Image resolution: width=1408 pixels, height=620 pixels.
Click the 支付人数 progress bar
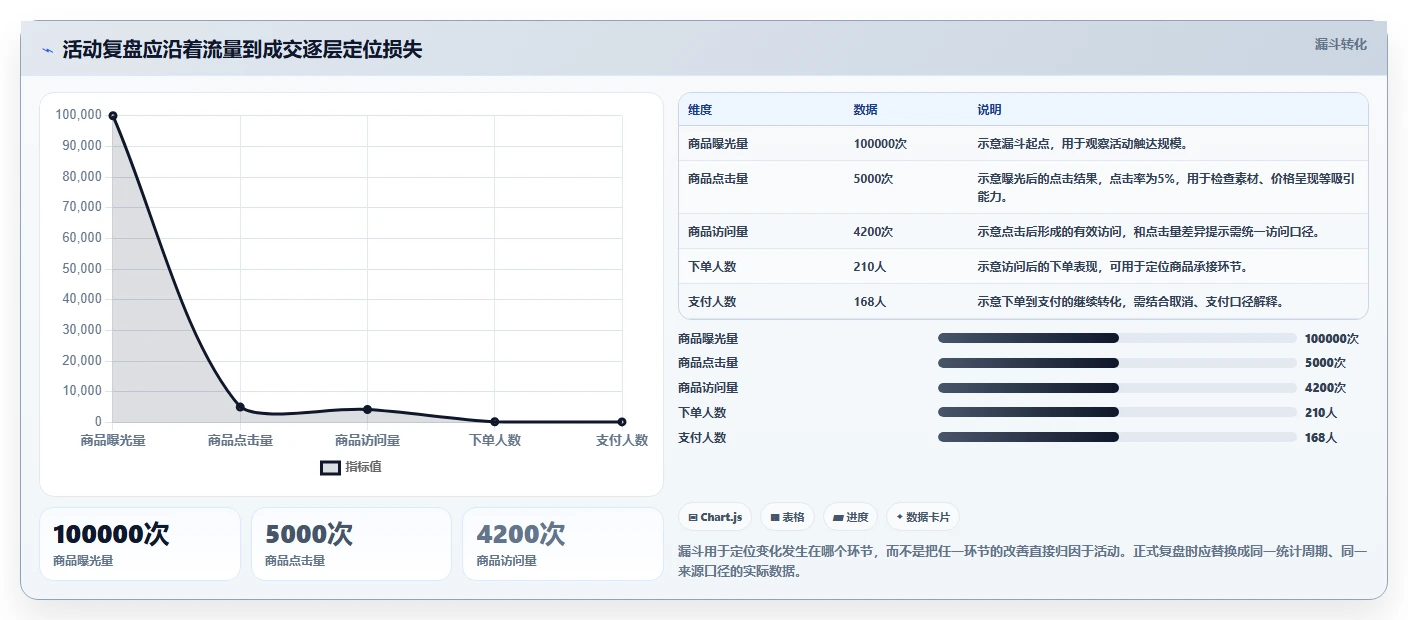(x=1117, y=437)
